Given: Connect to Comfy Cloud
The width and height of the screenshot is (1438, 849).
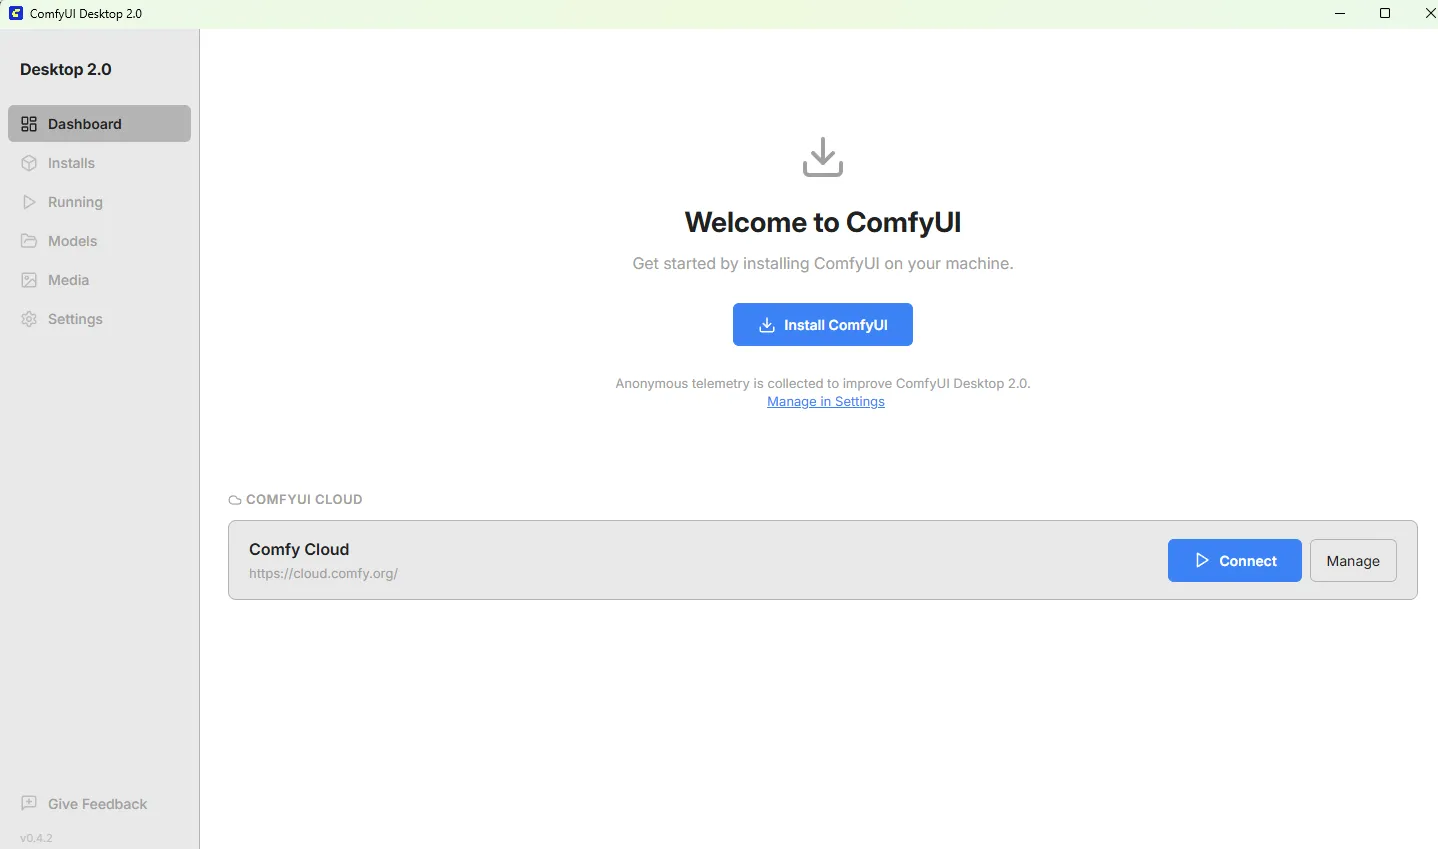Looking at the screenshot, I should tap(1234, 561).
